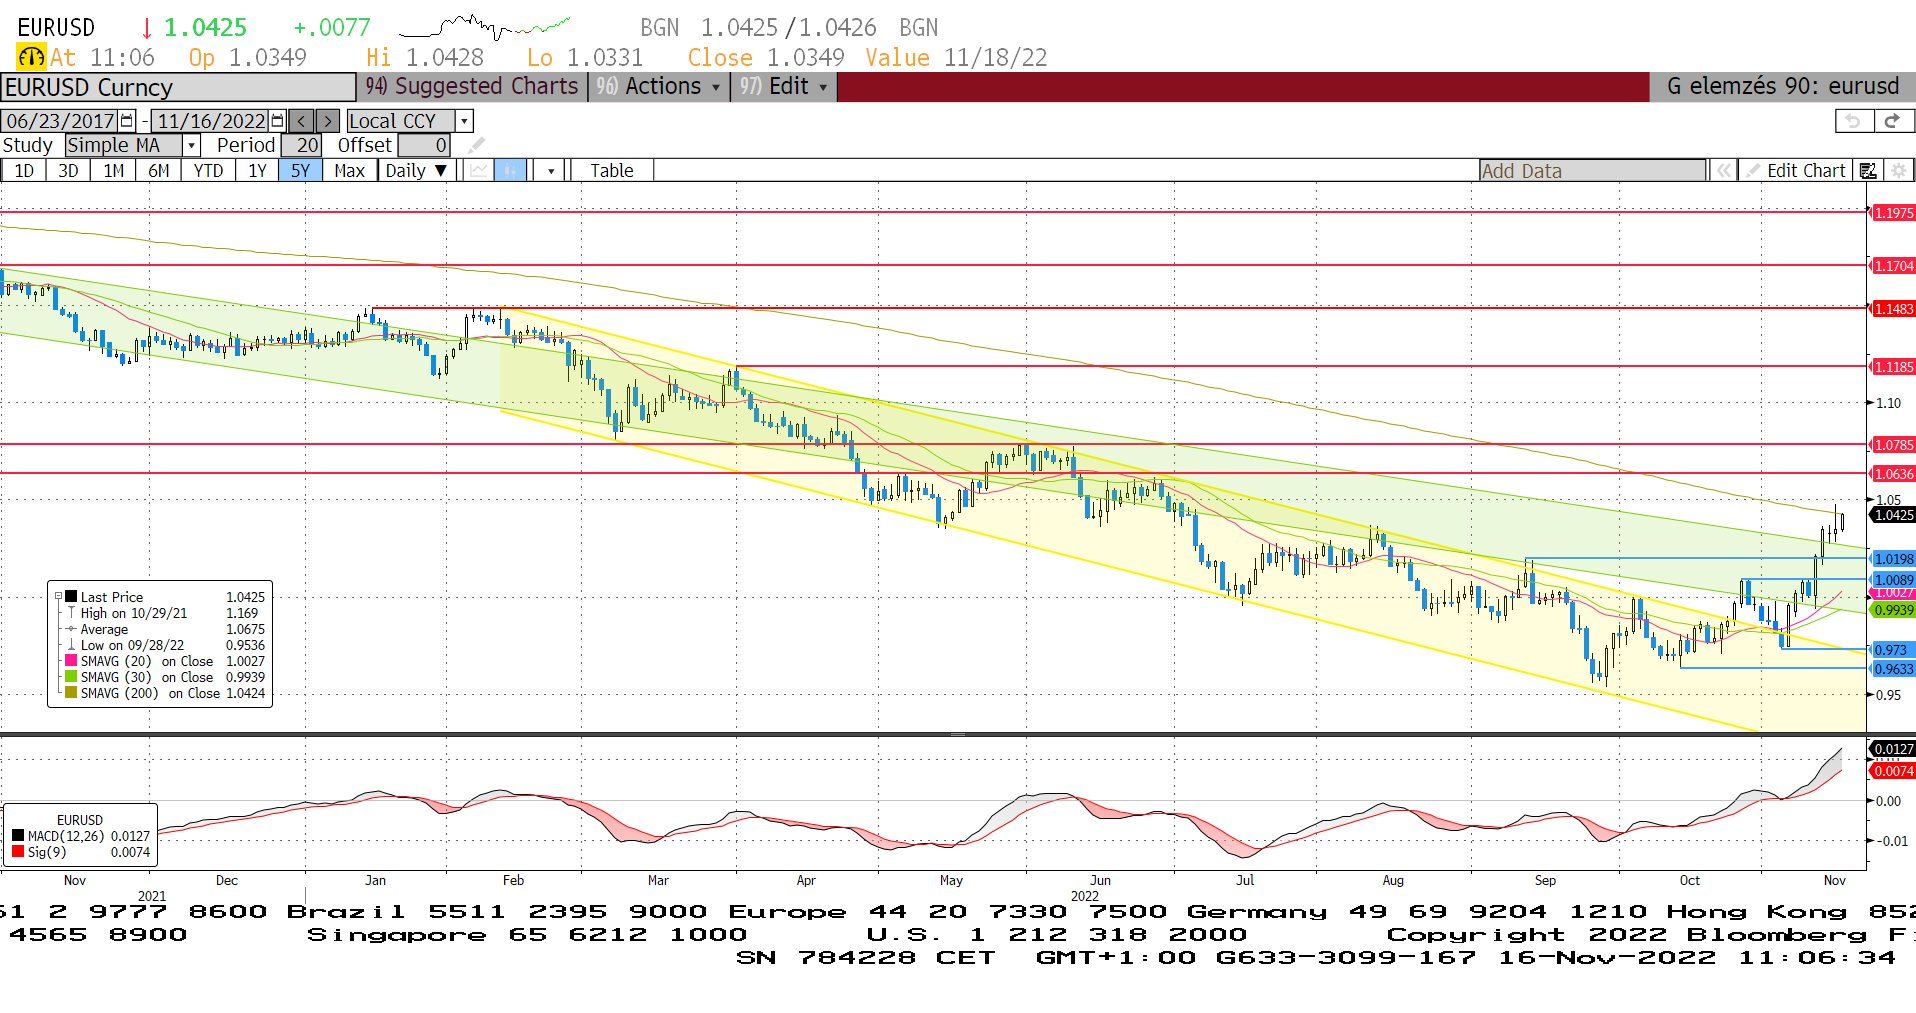Viewport: 1916px width, 1013px height.
Task: Click the Low on 09/28/22 legend marker
Action: [x=71, y=645]
